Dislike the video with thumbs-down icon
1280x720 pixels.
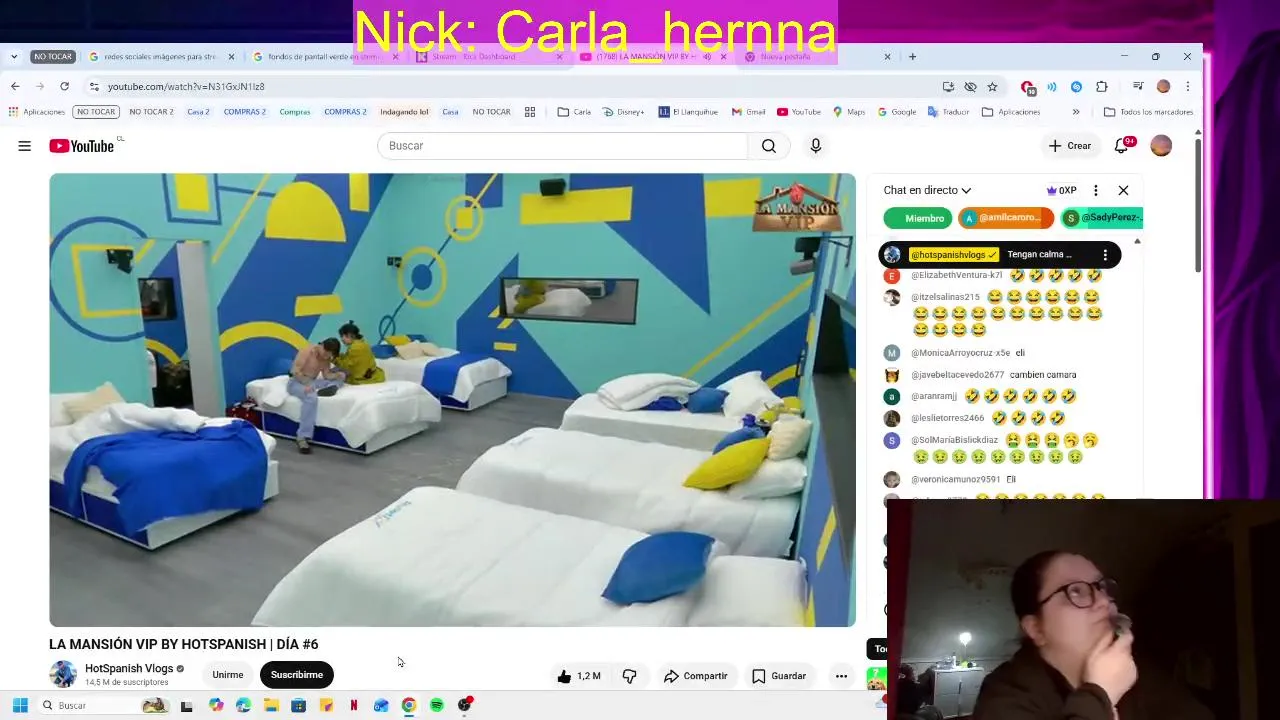click(x=629, y=676)
